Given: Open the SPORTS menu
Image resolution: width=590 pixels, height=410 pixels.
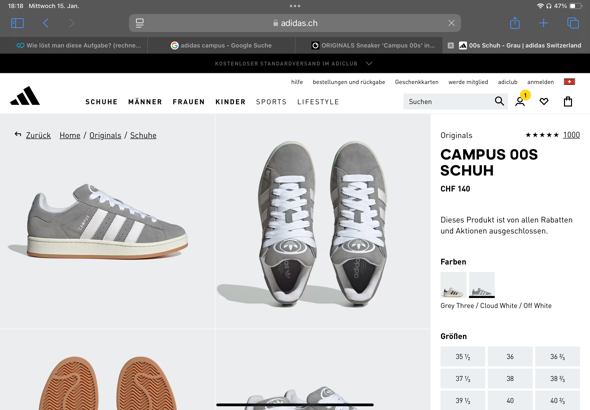Looking at the screenshot, I should click(271, 102).
